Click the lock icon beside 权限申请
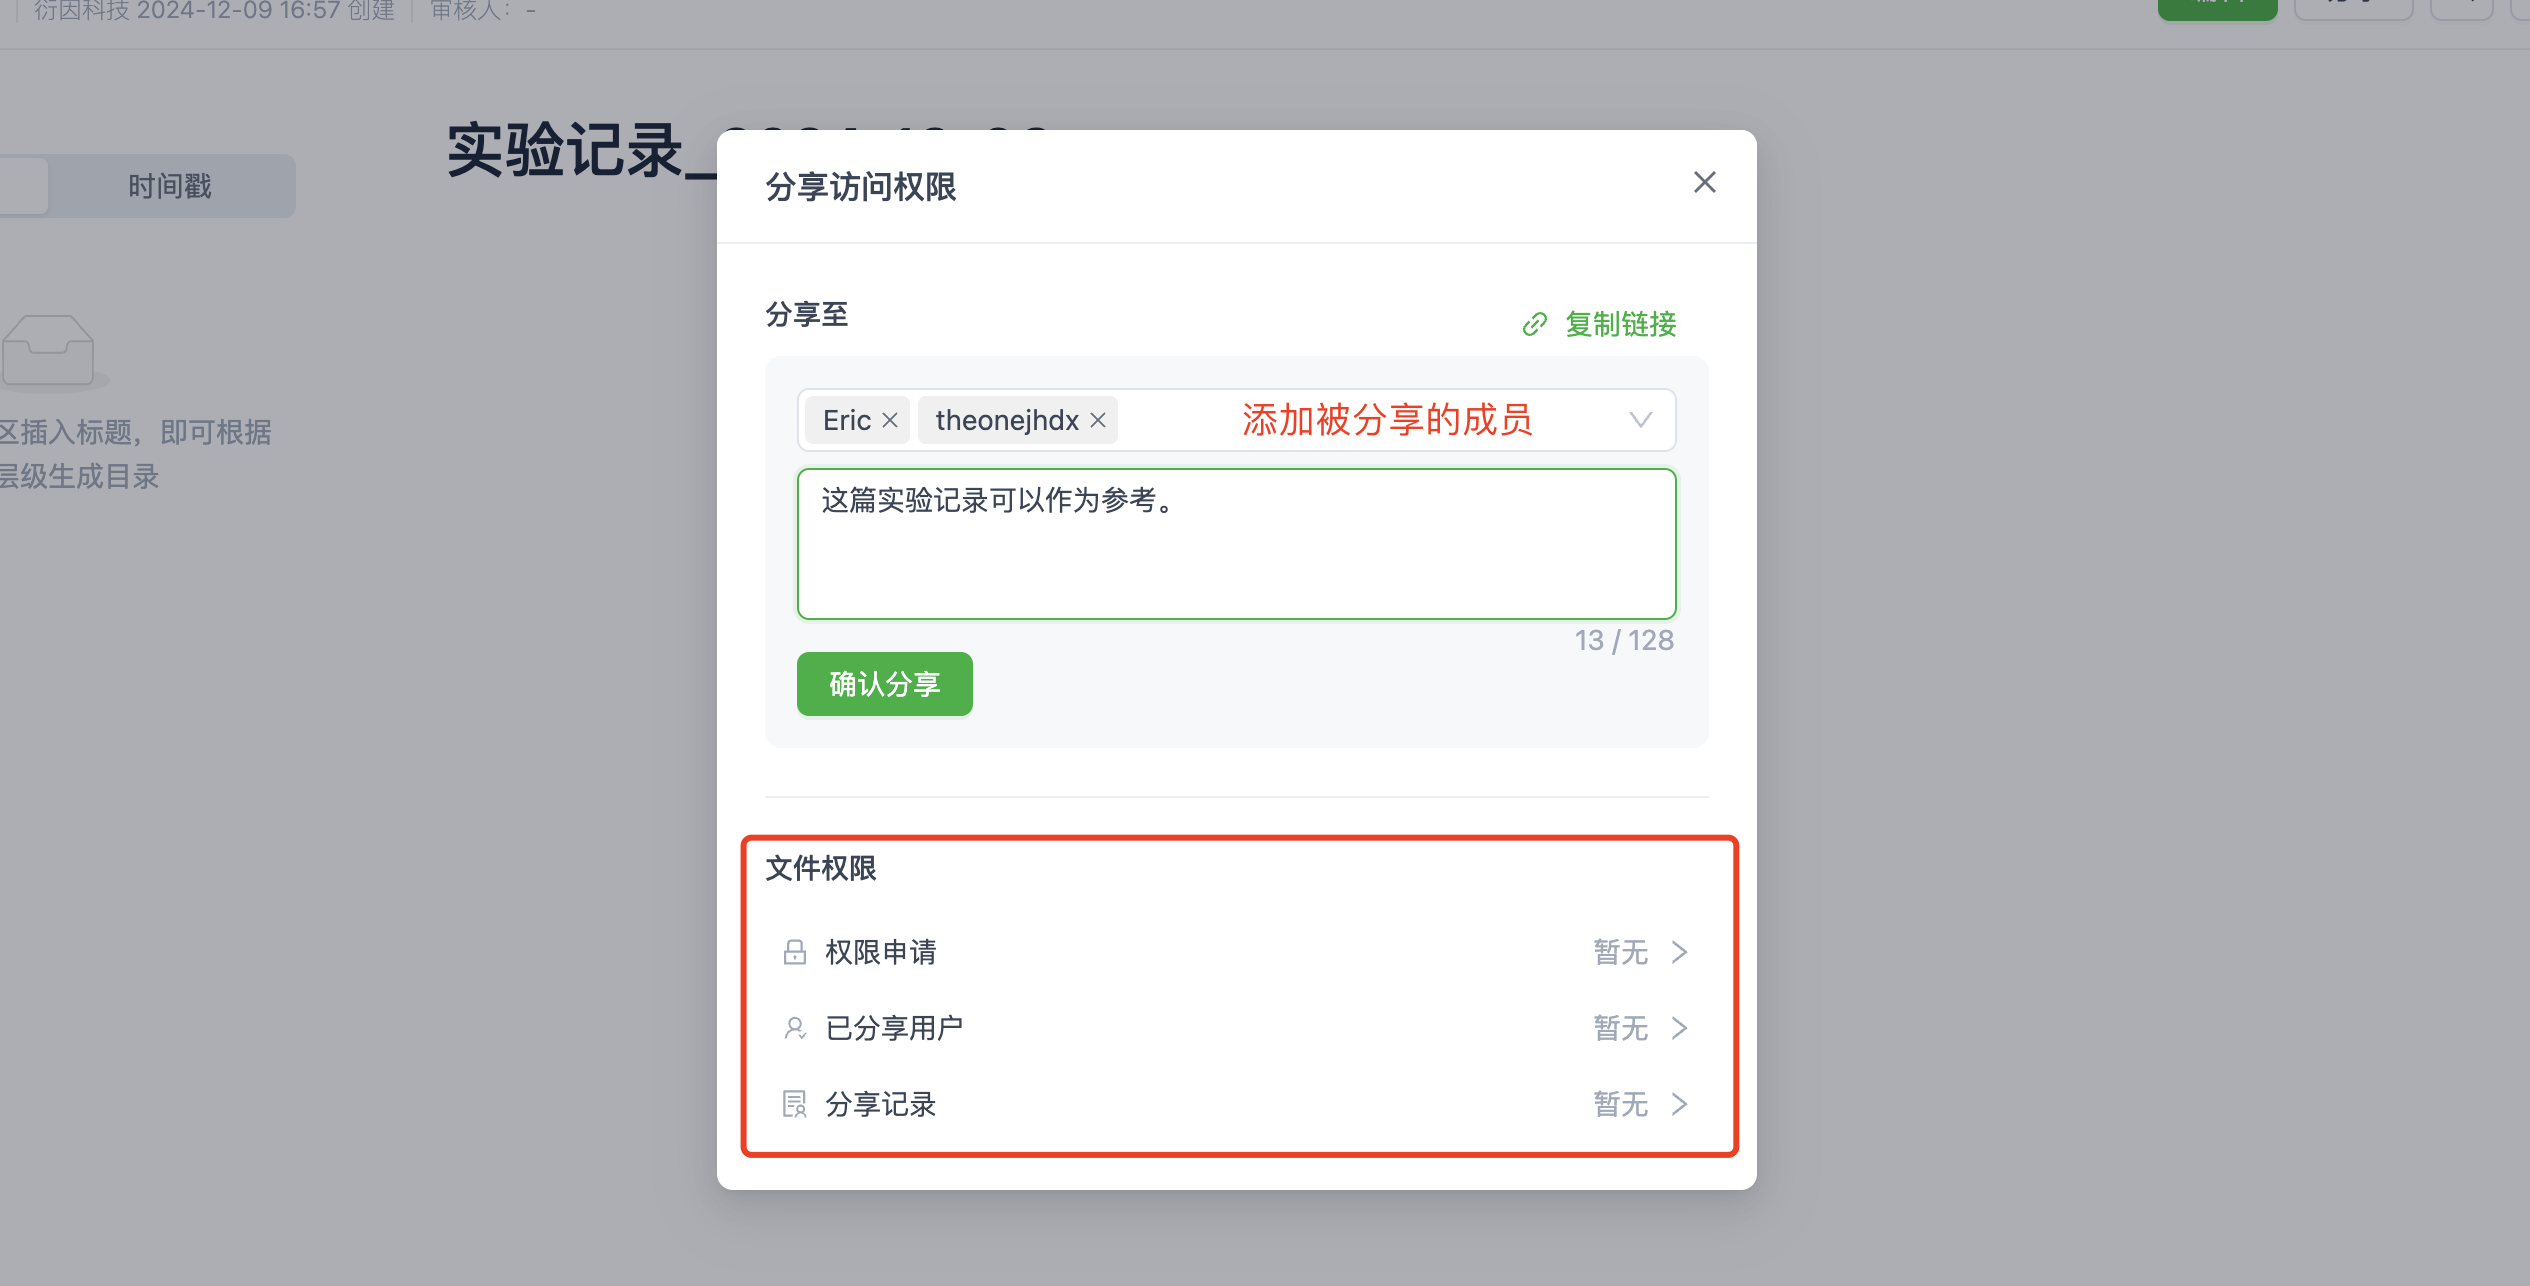Image resolution: width=2530 pixels, height=1286 pixels. click(795, 951)
